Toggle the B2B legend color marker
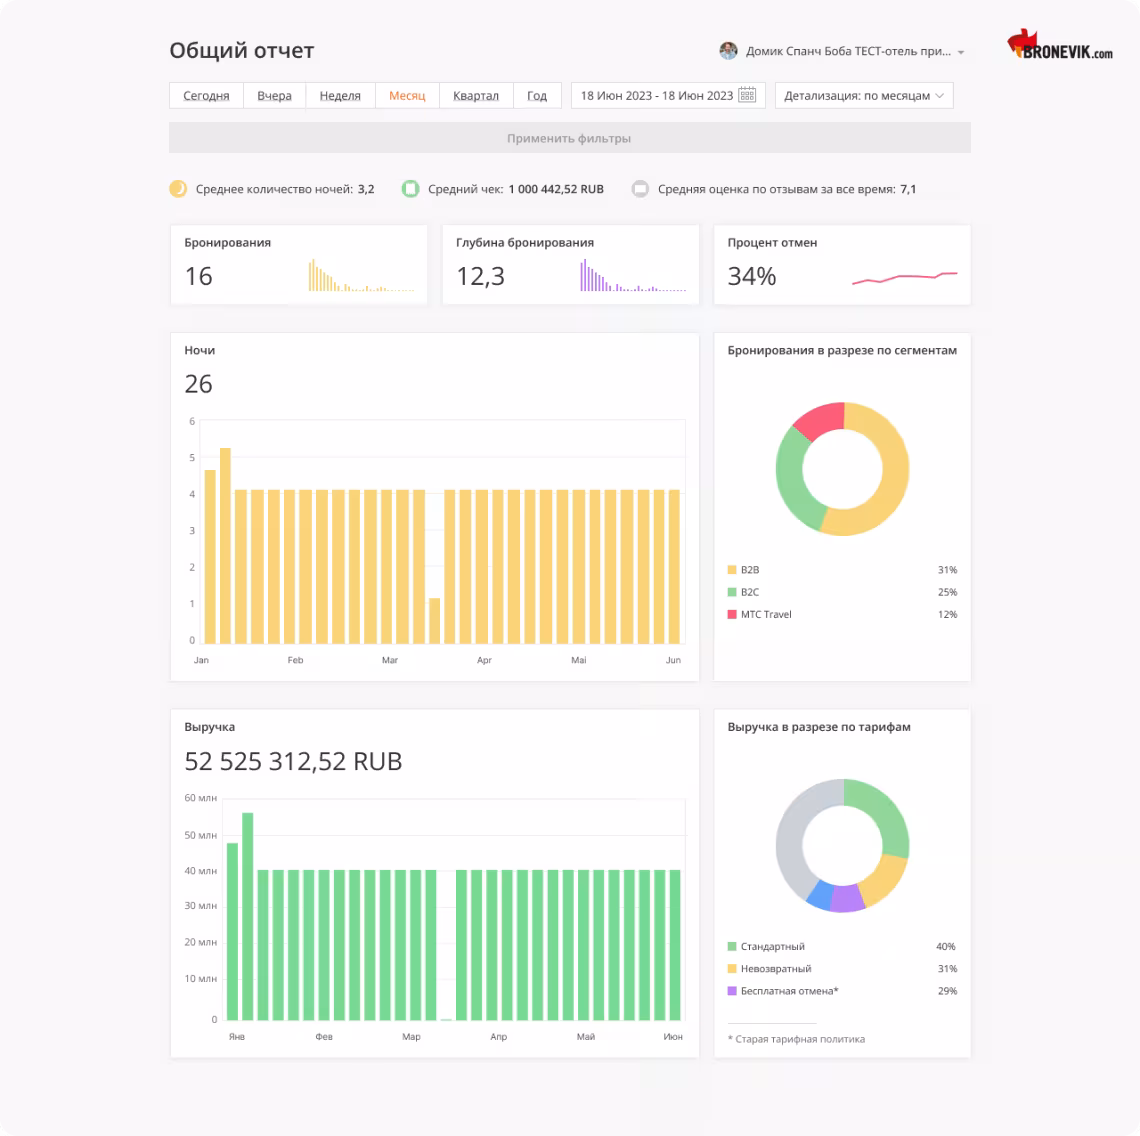The width and height of the screenshot is (1140, 1136). [x=732, y=570]
